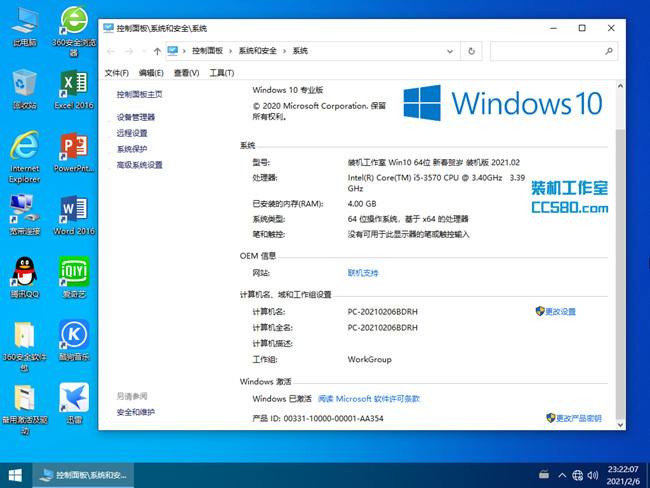
Task: Click the product ID 00331-10000-00001-AA354
Action: coord(333,418)
